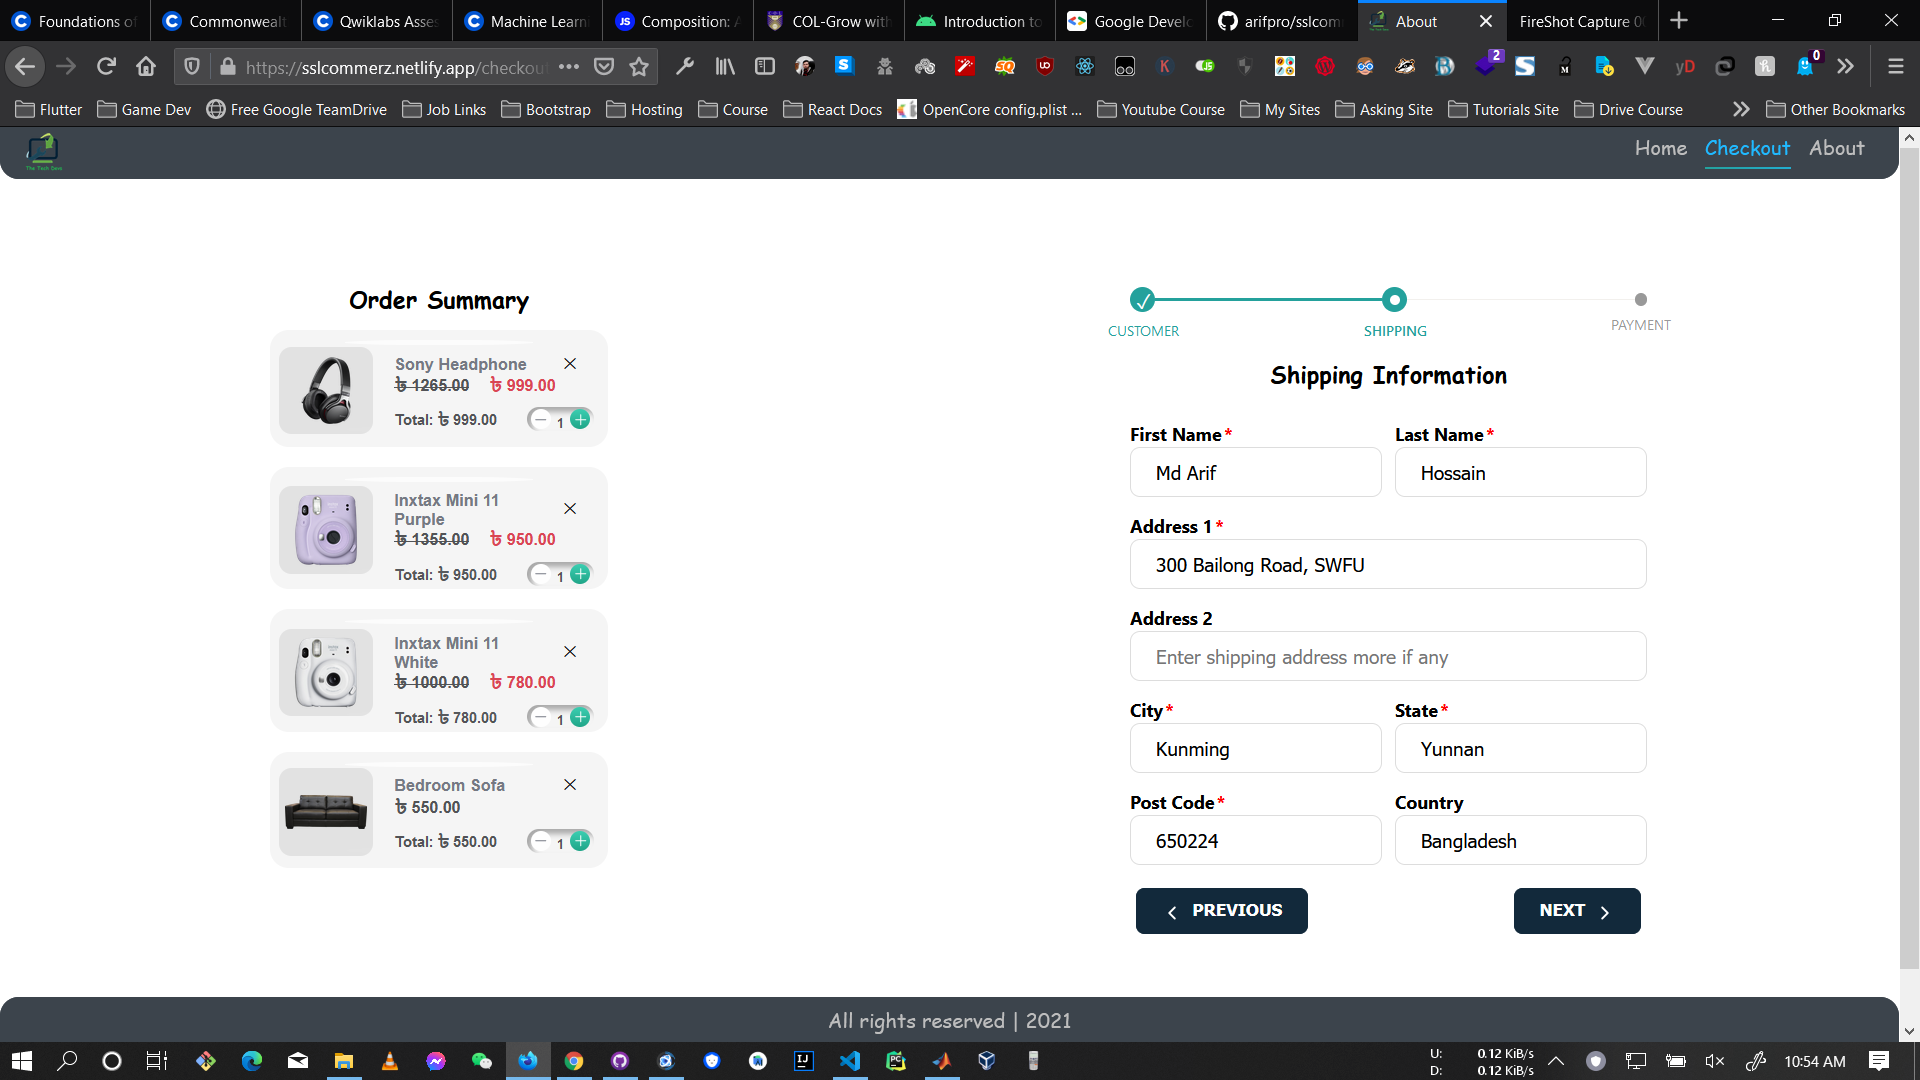Screen dimensions: 1920x1080
Task: Click the NEXT button to proceed
Action: point(1577,910)
